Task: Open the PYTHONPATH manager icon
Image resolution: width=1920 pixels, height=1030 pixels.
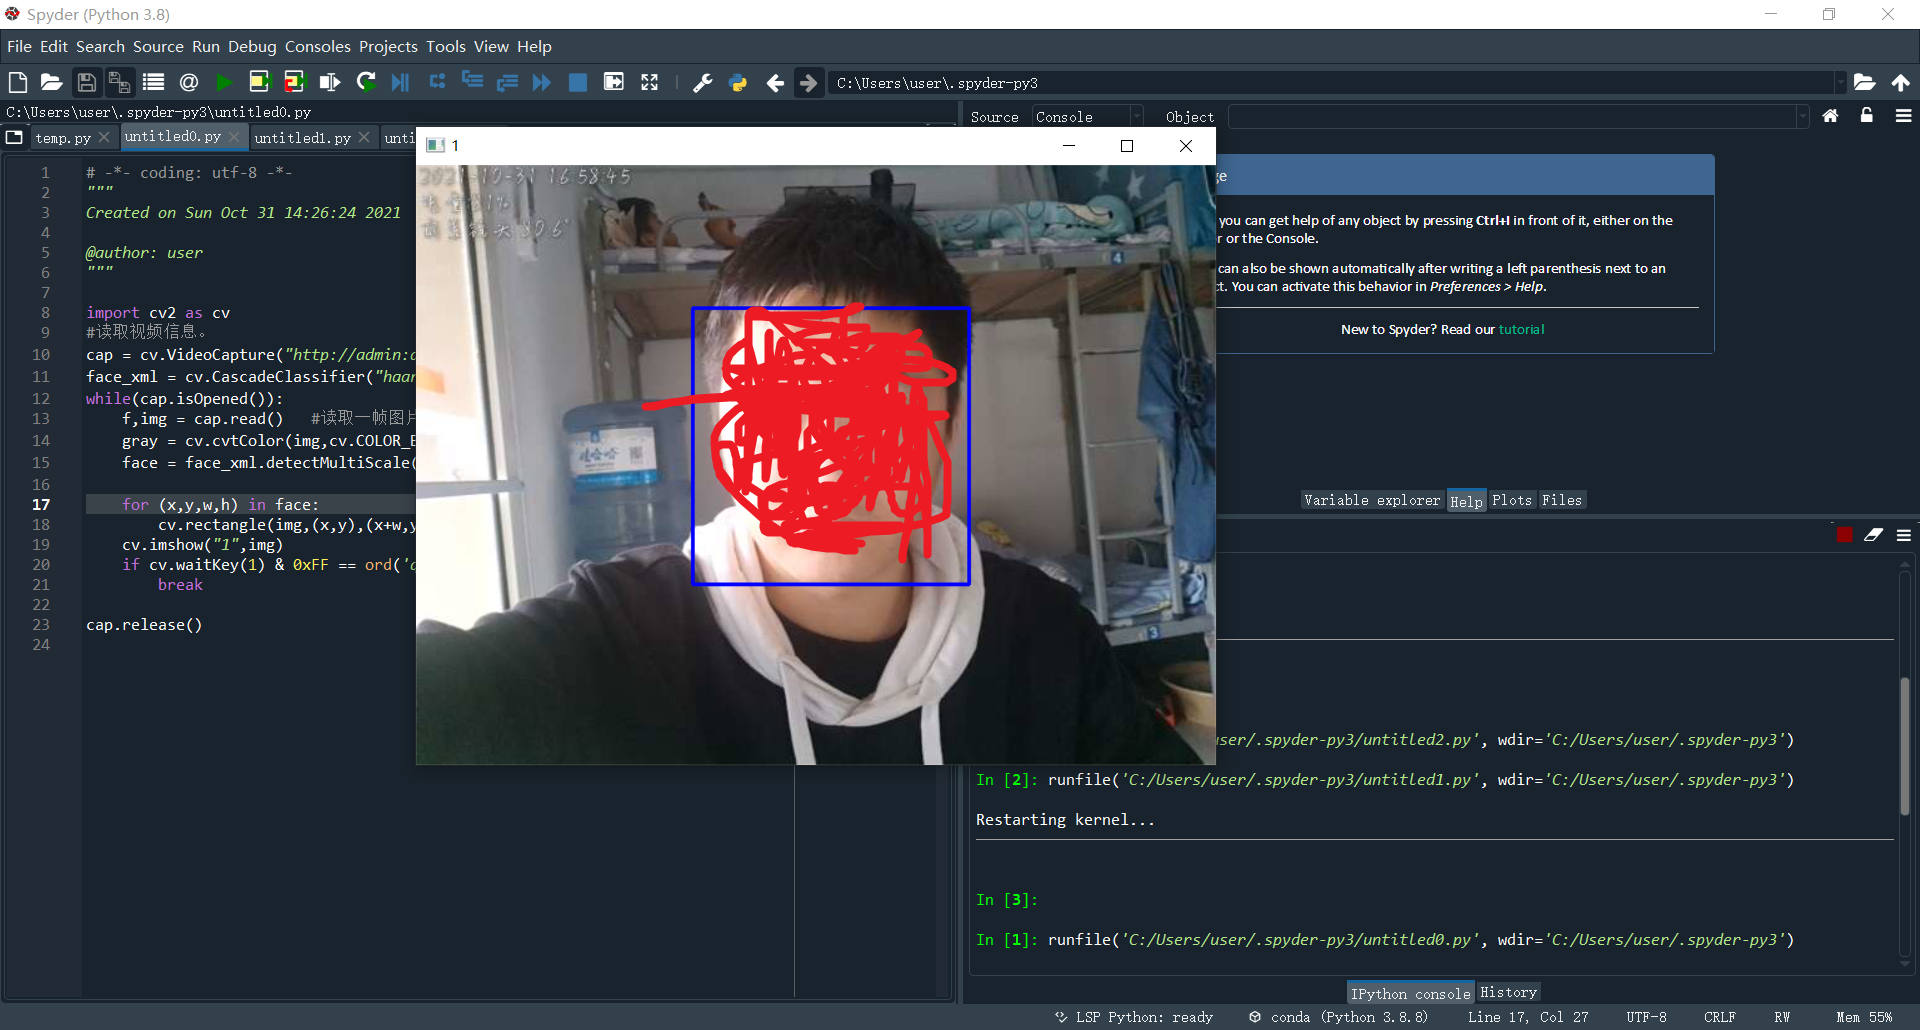Action: pos(738,83)
